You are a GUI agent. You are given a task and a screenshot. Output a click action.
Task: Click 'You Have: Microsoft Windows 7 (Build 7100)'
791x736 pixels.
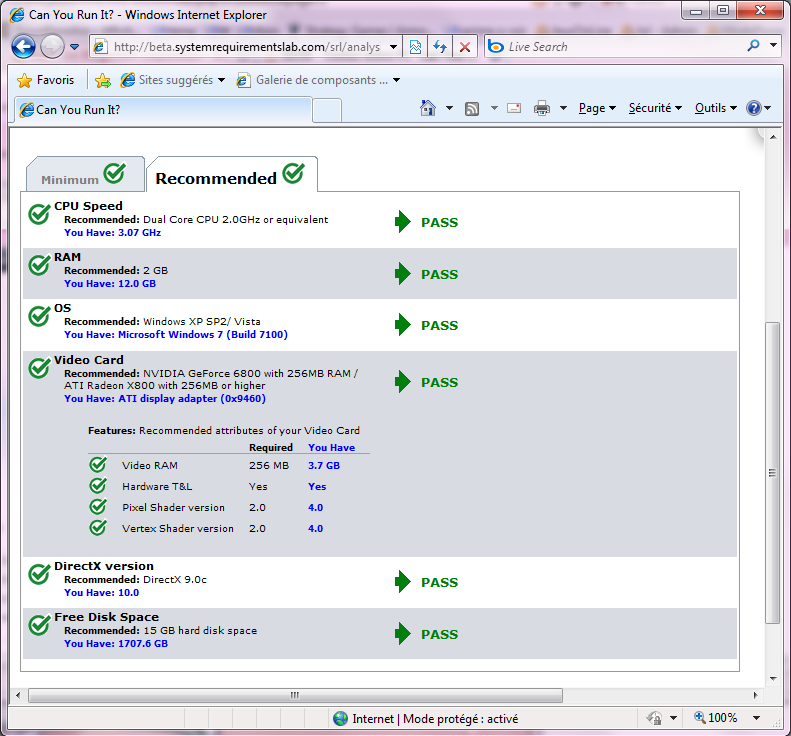(x=176, y=334)
